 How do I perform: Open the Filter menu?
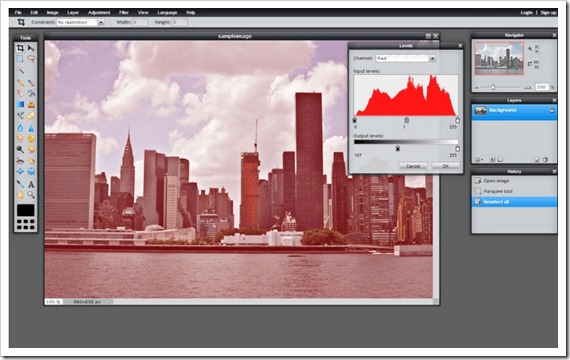point(124,13)
